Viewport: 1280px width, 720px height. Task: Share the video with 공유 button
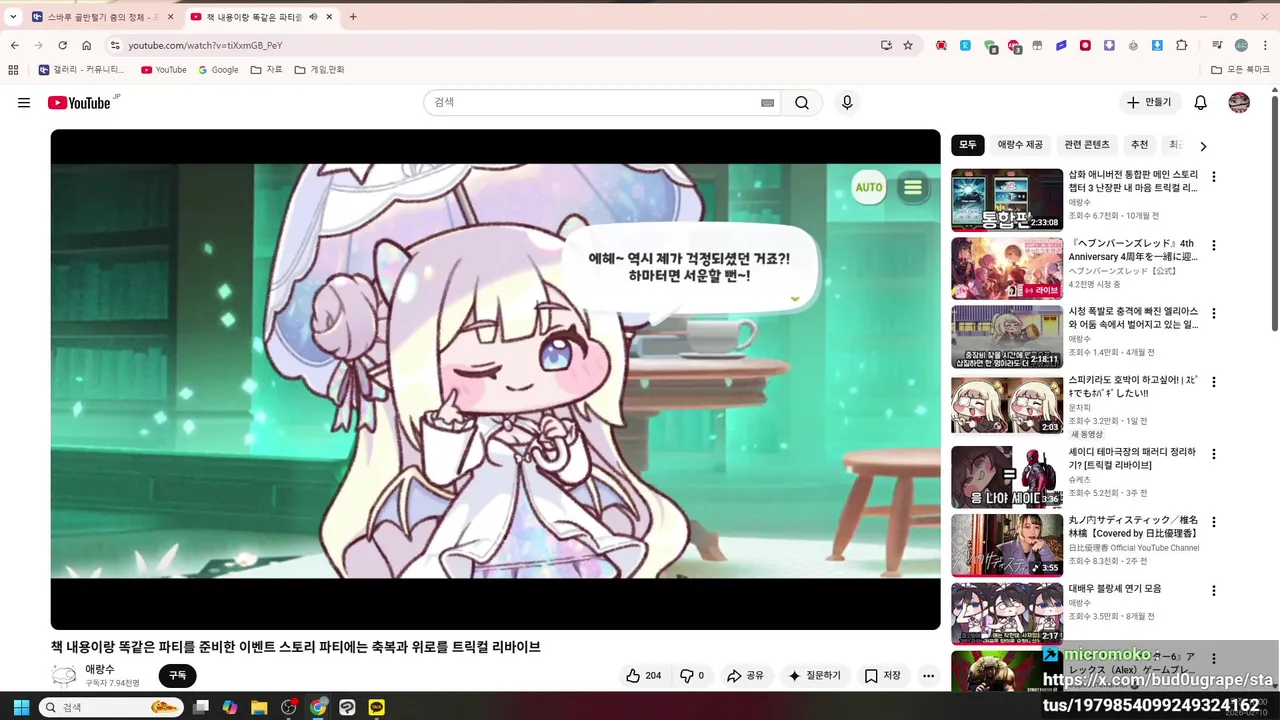(x=745, y=676)
